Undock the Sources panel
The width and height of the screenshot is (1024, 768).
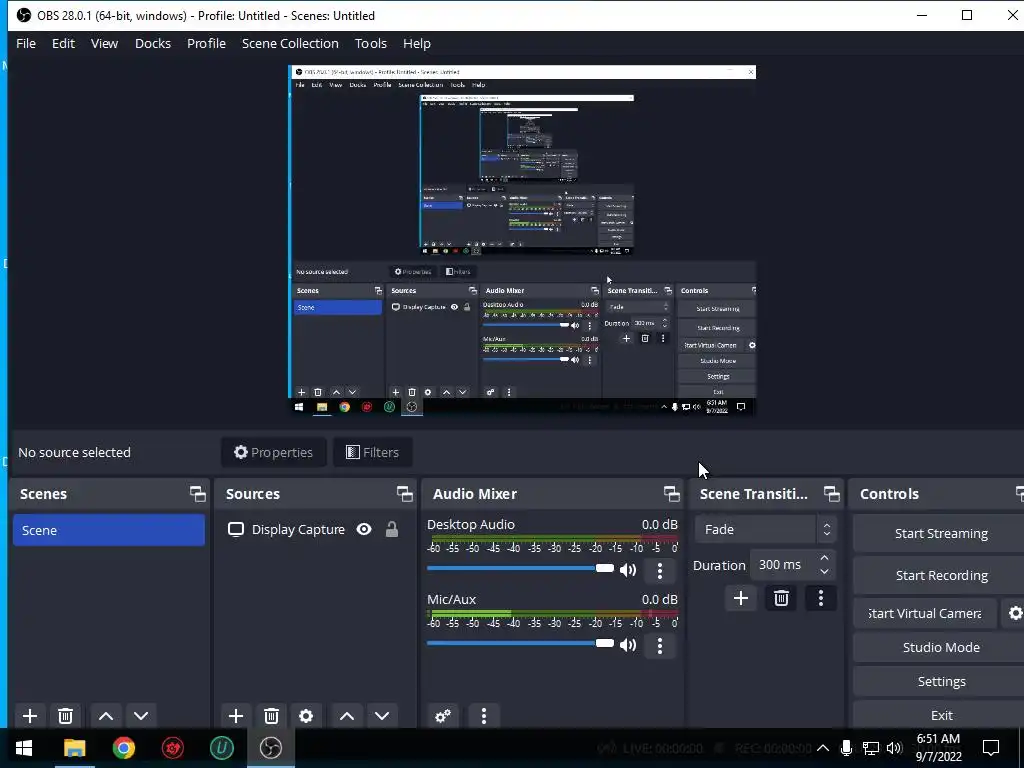pos(404,494)
